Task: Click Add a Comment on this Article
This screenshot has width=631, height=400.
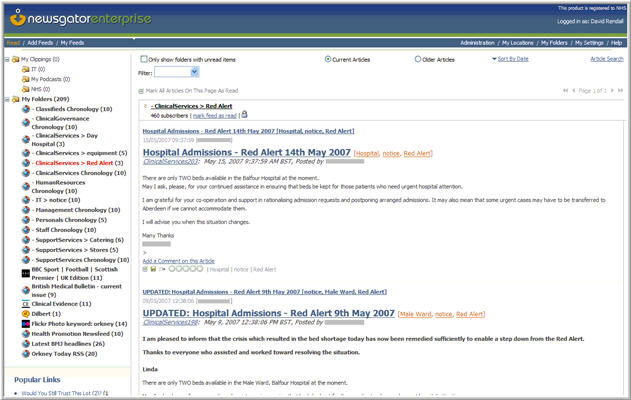Action: (178, 260)
